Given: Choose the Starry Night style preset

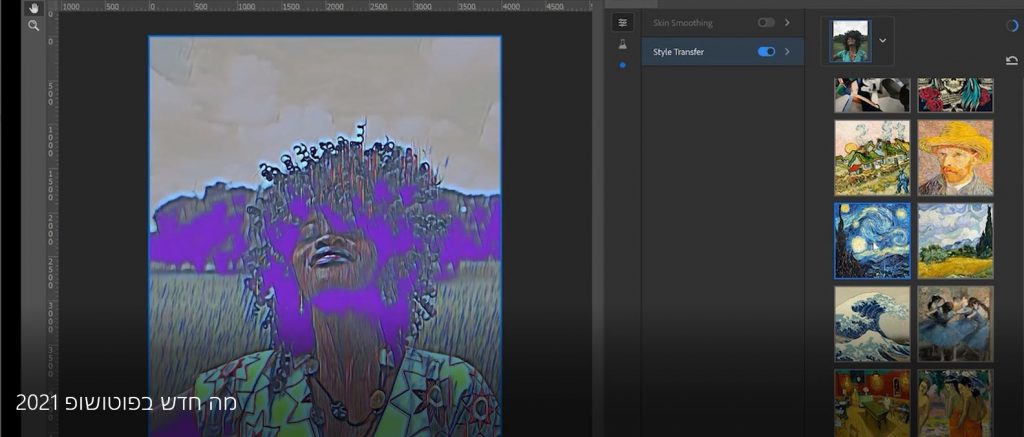Looking at the screenshot, I should pos(872,241).
